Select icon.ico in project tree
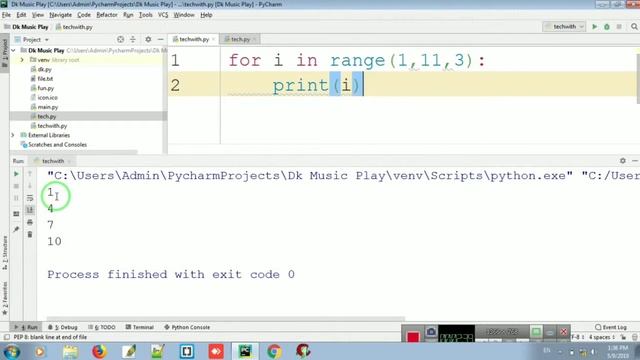The image size is (640, 360). click(47, 98)
